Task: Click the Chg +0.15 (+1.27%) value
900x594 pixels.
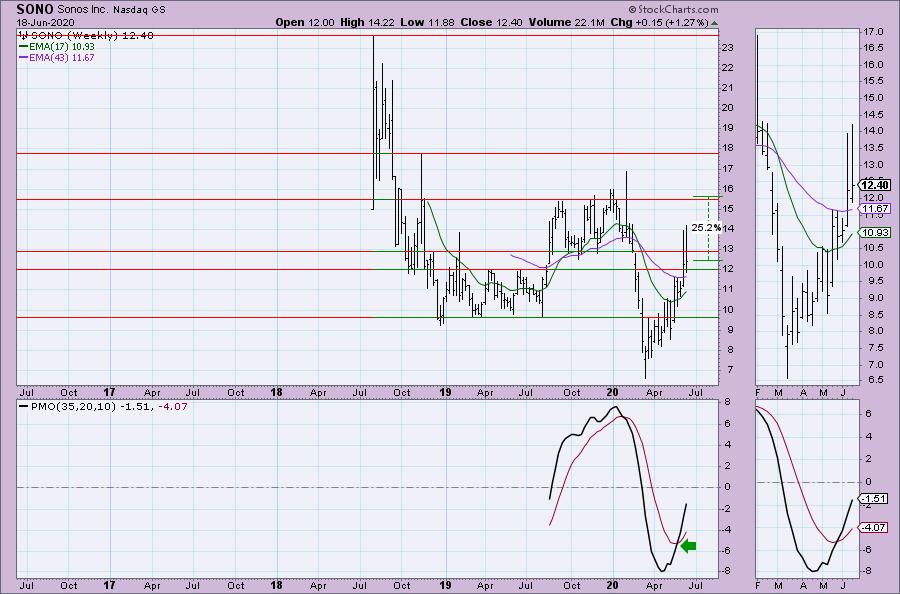Action: [x=659, y=22]
